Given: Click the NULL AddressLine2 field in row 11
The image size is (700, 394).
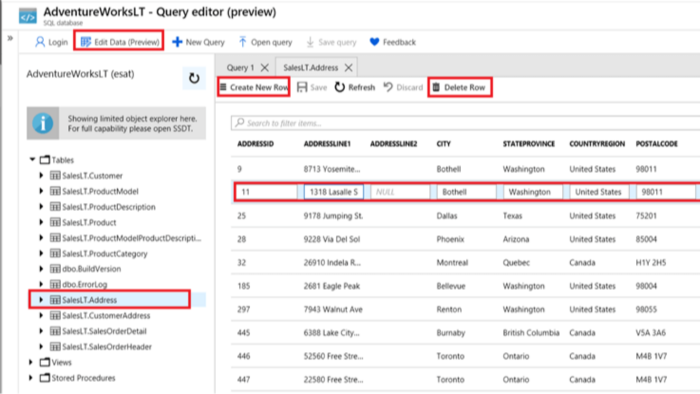Looking at the screenshot, I should tap(400, 192).
